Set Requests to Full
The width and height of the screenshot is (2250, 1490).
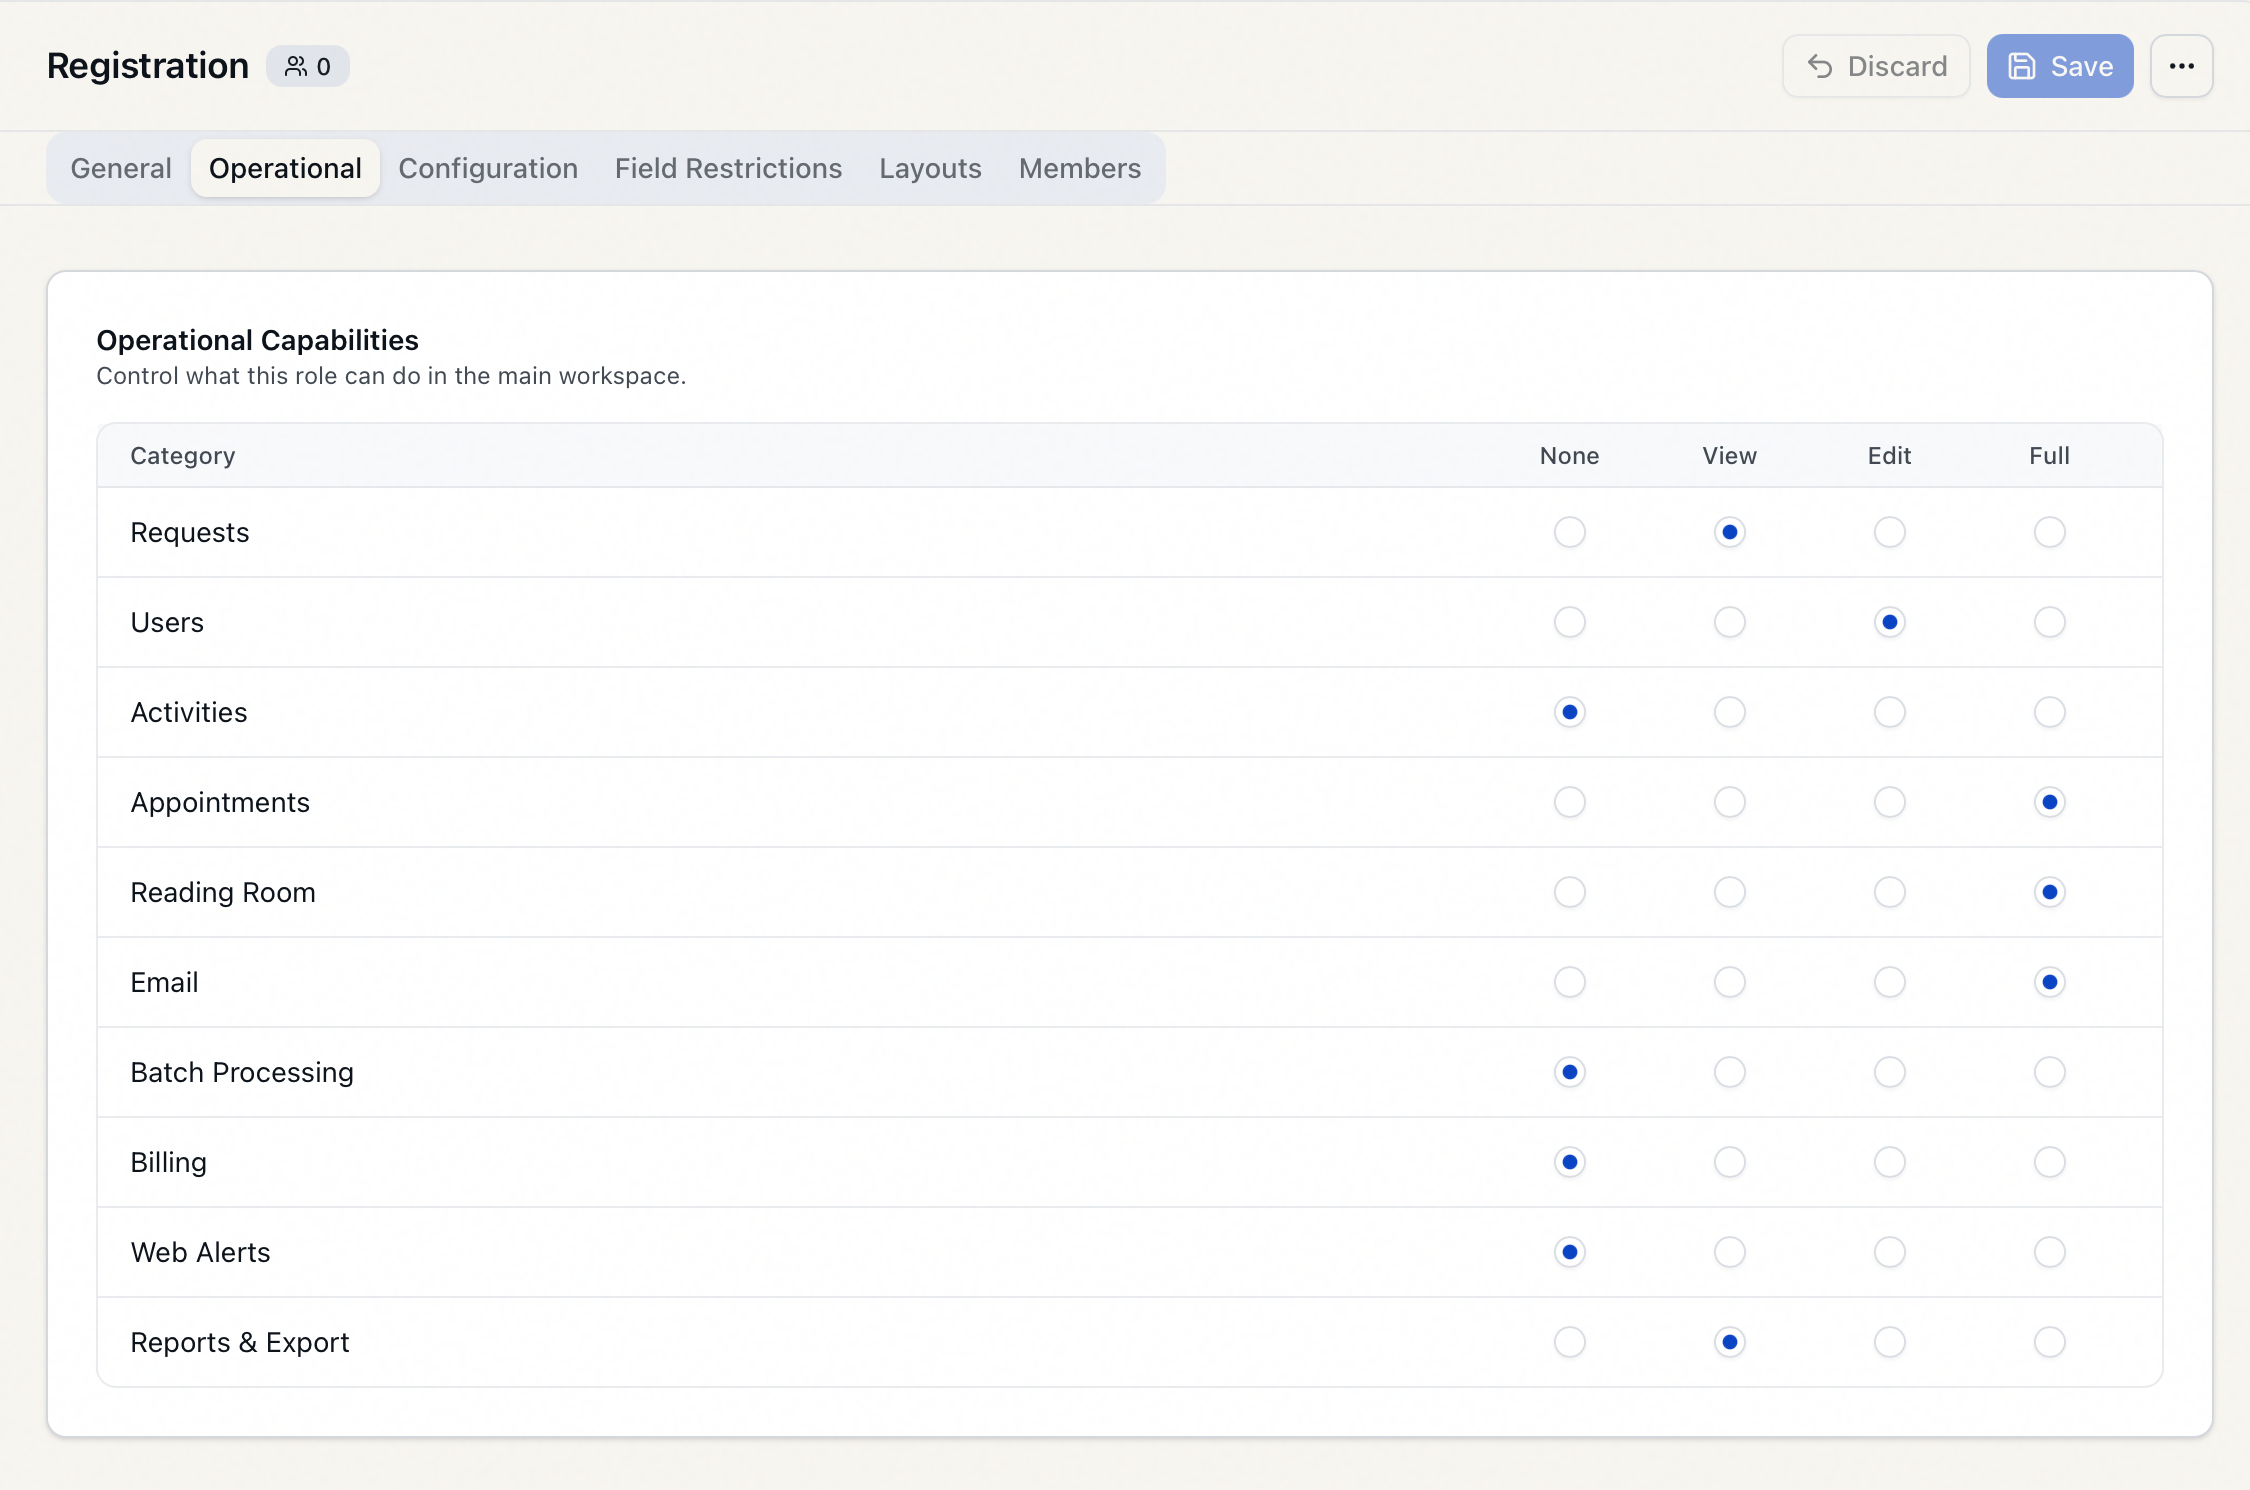tap(2050, 532)
